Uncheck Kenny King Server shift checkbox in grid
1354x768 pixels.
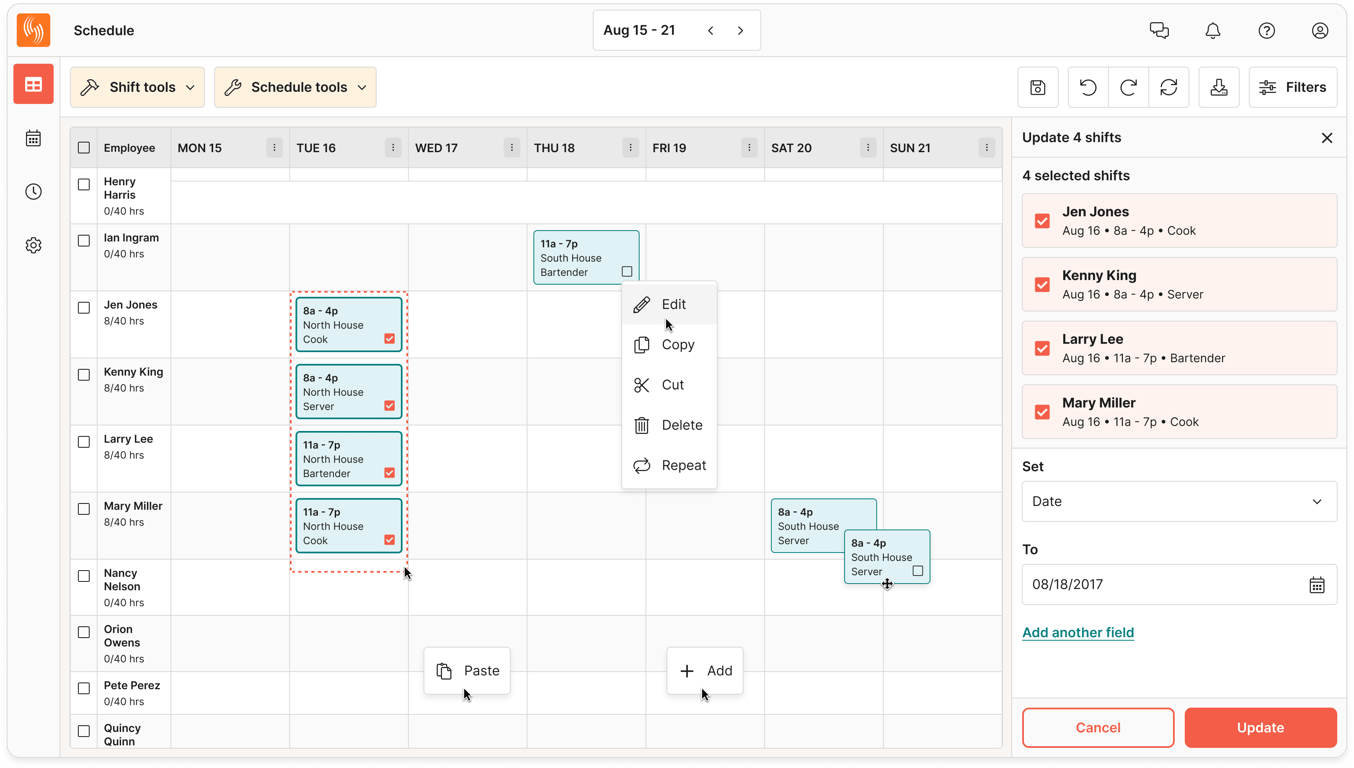point(390,406)
